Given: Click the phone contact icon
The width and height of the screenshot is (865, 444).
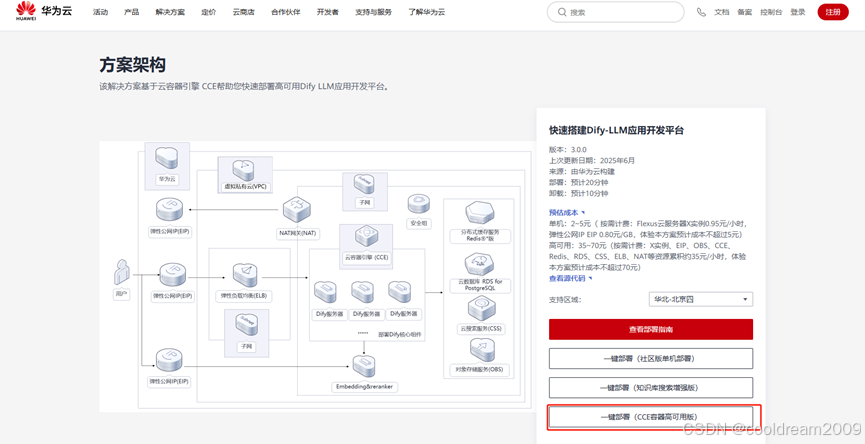Looking at the screenshot, I should pos(701,12).
